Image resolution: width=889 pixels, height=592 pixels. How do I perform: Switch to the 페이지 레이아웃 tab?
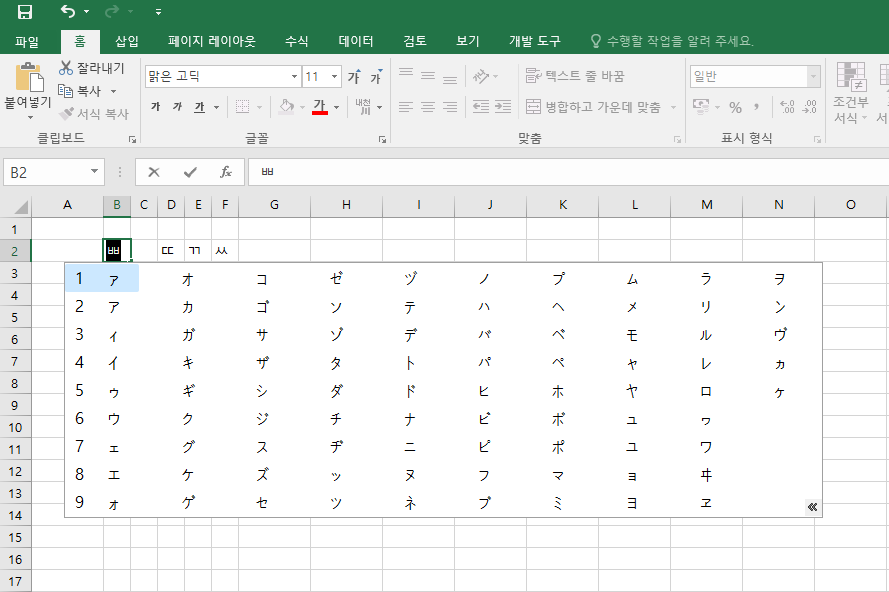coord(211,41)
